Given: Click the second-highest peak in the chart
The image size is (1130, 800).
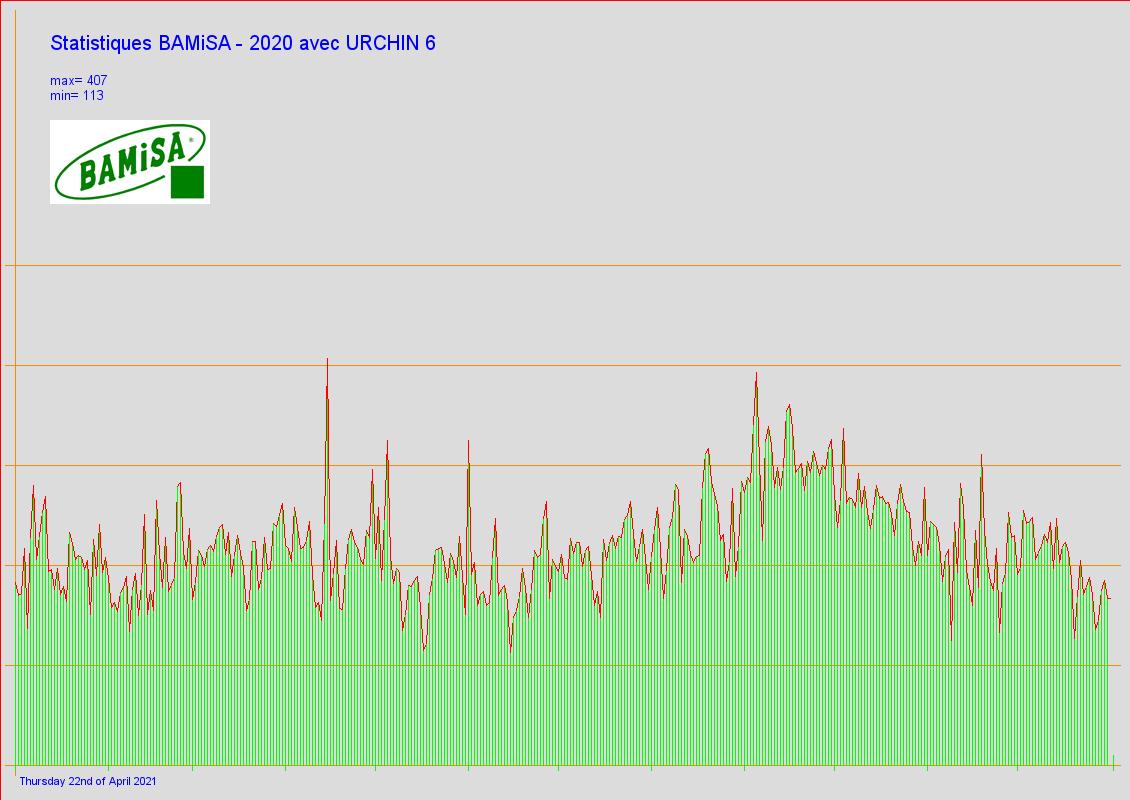Looking at the screenshot, I should tap(756, 374).
